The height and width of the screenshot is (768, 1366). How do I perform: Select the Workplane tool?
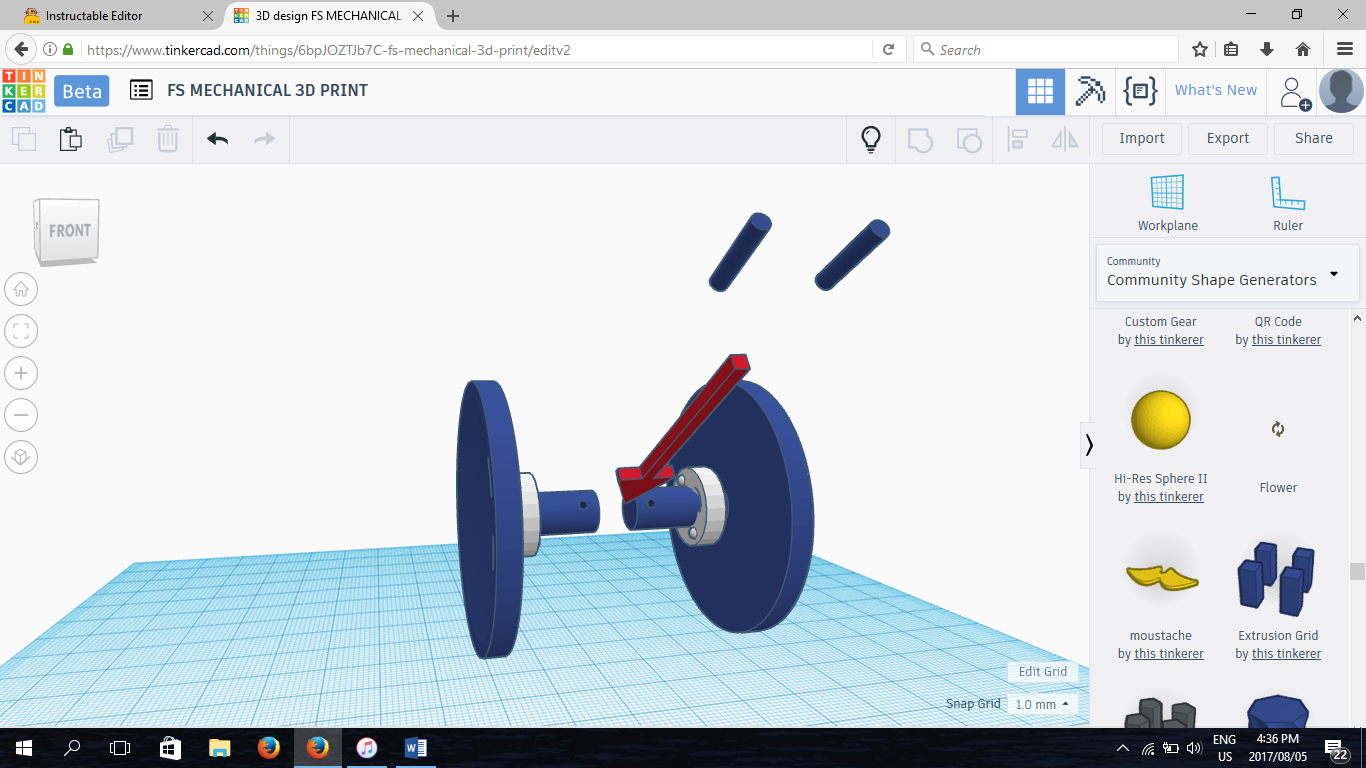point(1167,204)
